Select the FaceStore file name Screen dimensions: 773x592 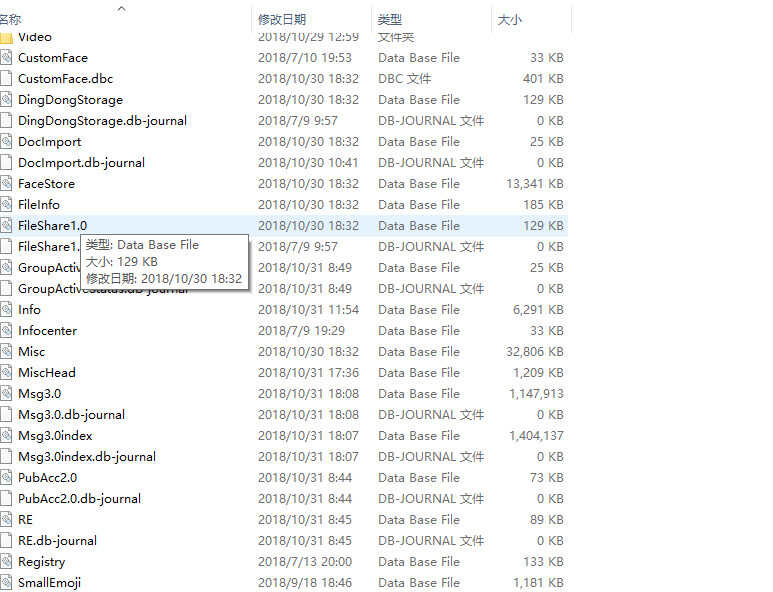(x=46, y=184)
